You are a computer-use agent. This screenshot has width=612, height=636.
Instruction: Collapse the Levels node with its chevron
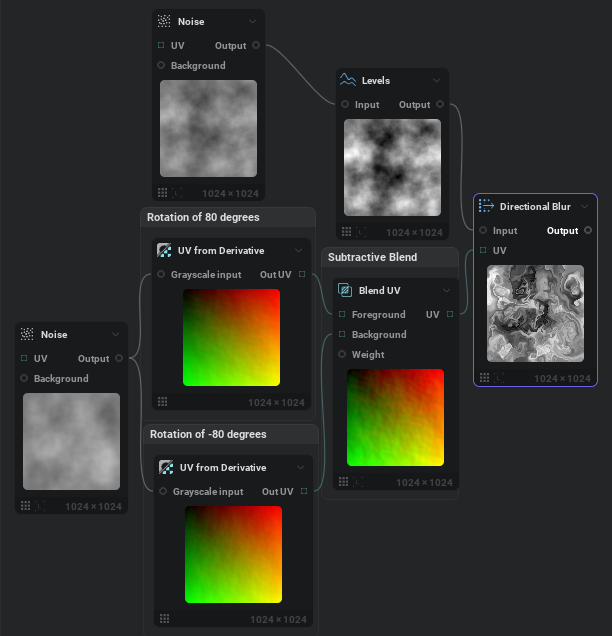(x=437, y=80)
